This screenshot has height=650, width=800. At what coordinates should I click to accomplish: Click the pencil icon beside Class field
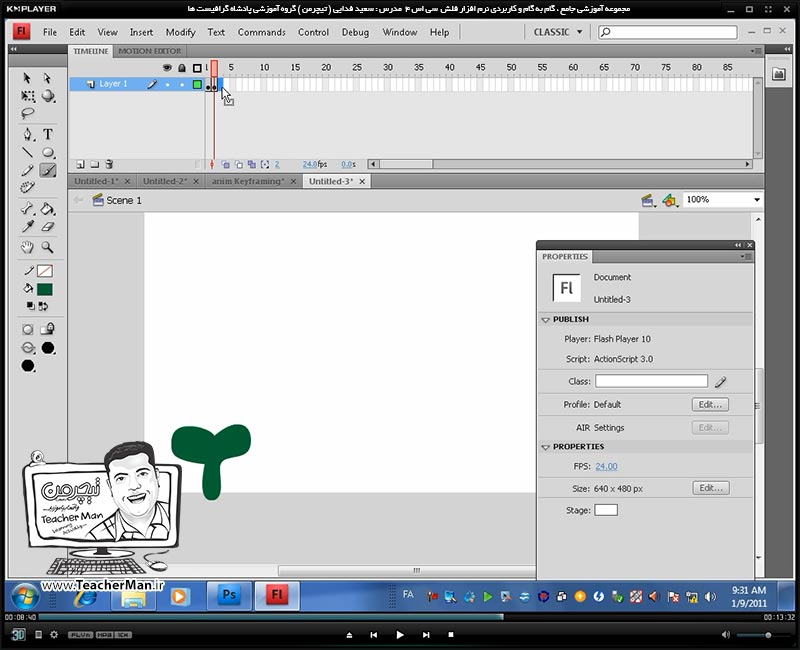(x=720, y=382)
